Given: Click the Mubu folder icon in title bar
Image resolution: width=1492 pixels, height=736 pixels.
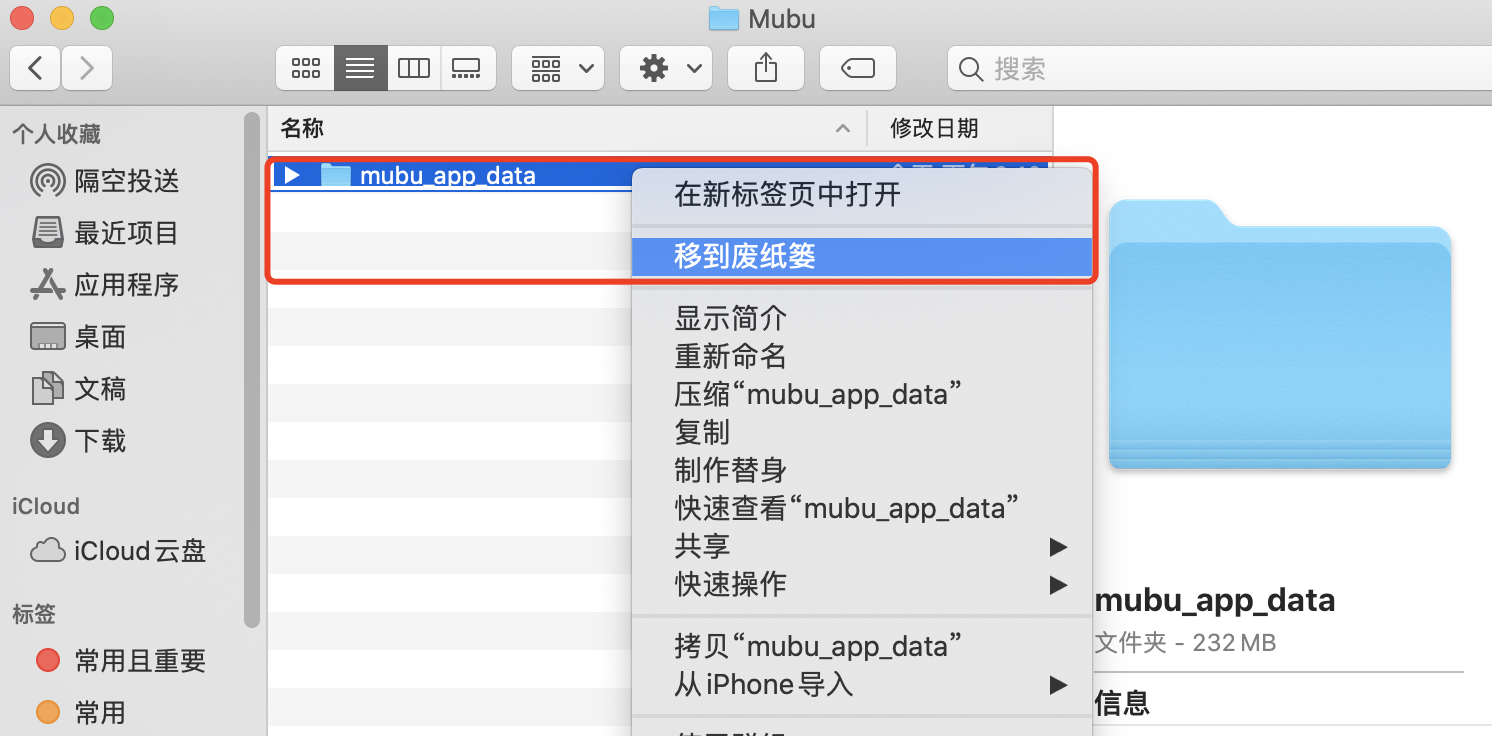Looking at the screenshot, I should click(723, 18).
